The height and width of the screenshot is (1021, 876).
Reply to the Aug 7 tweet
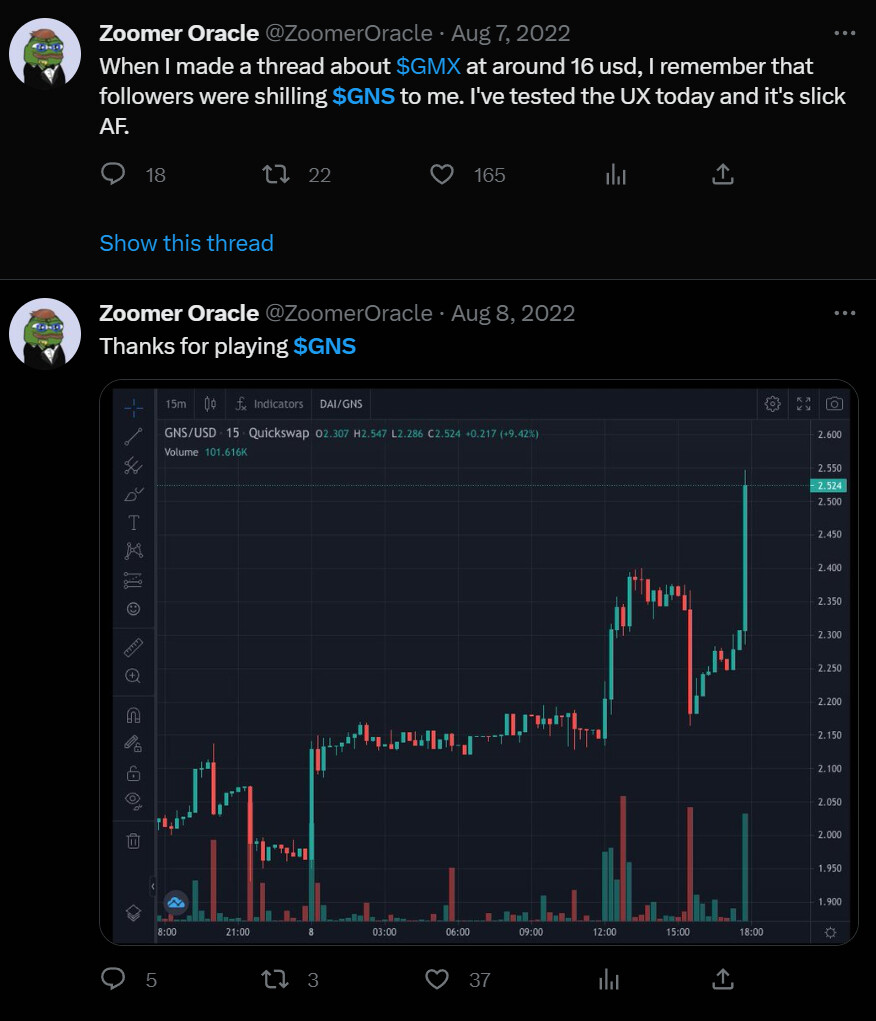[114, 175]
